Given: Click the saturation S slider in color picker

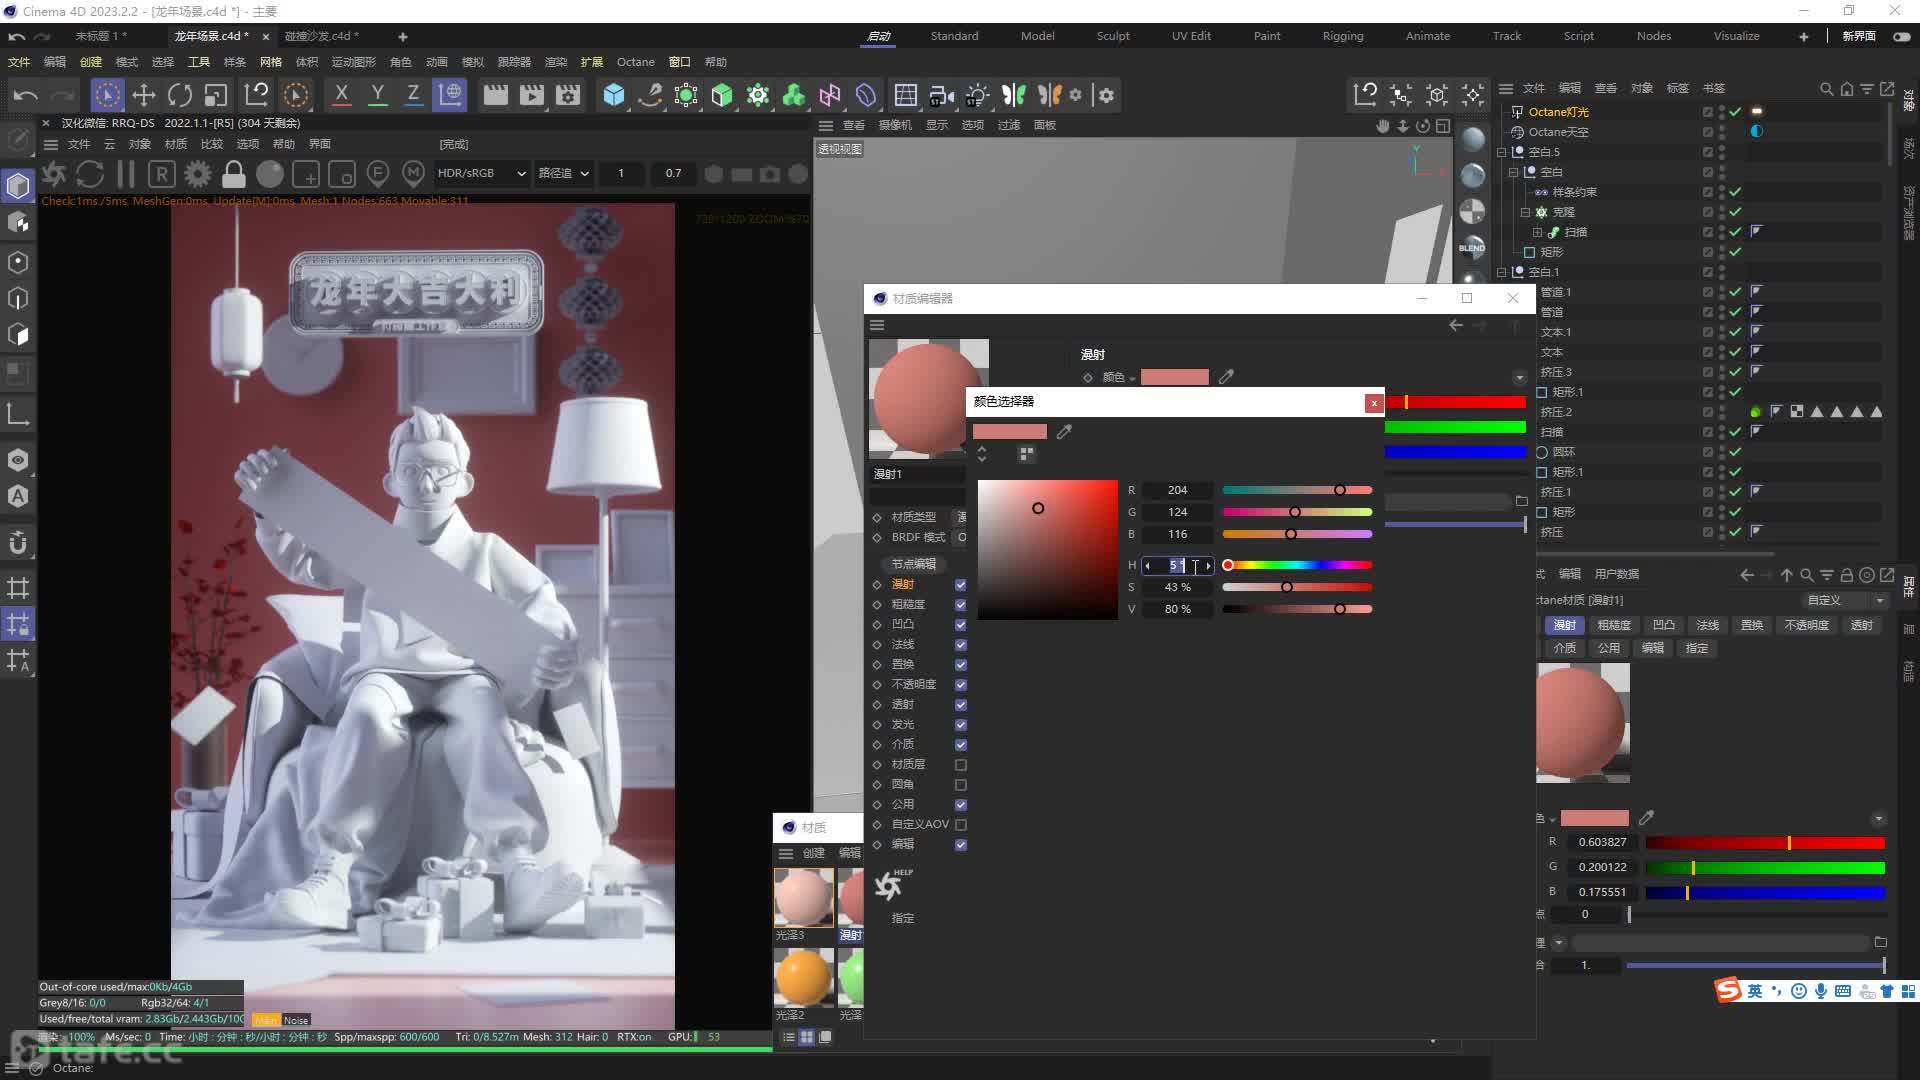Looking at the screenshot, I should click(1297, 588).
